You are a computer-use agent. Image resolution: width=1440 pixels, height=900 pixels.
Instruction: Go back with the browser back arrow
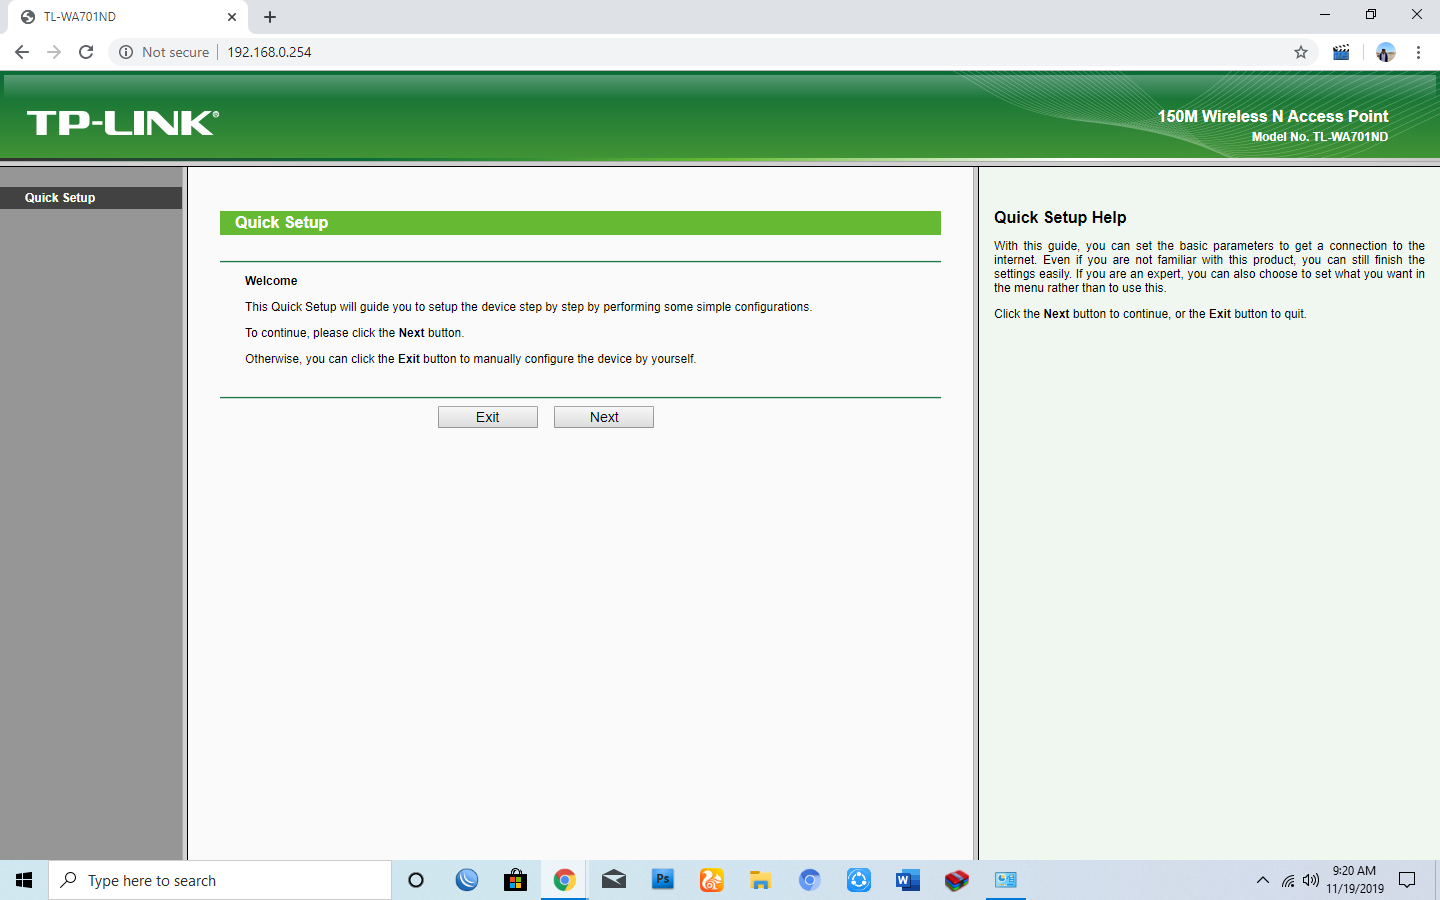[x=22, y=52]
